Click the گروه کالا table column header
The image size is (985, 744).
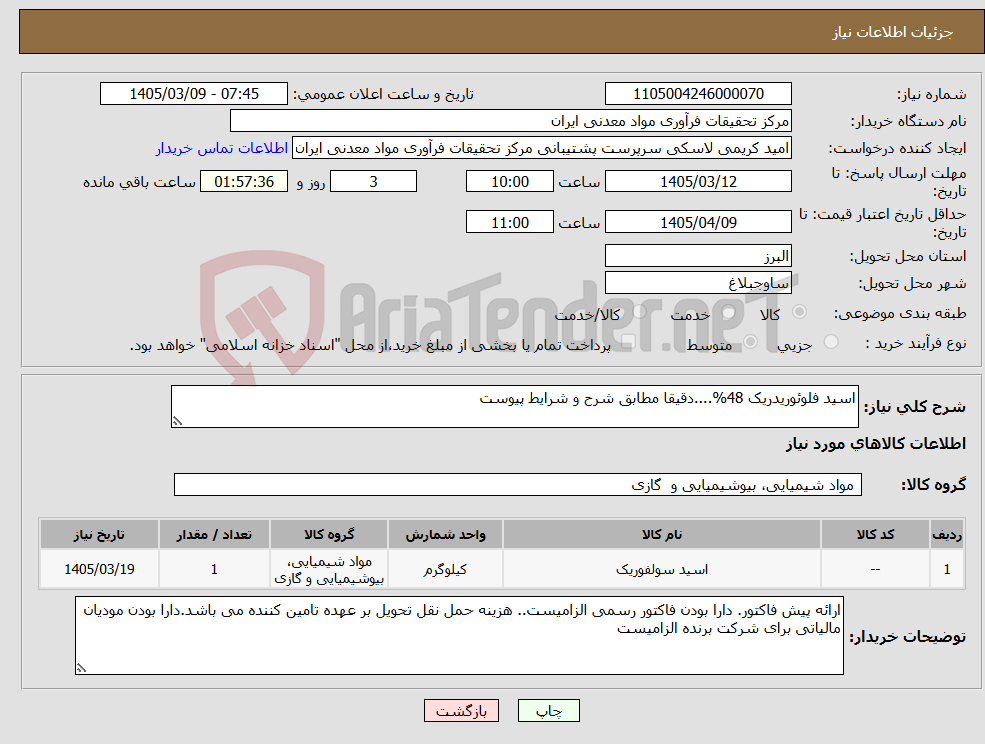coord(329,534)
